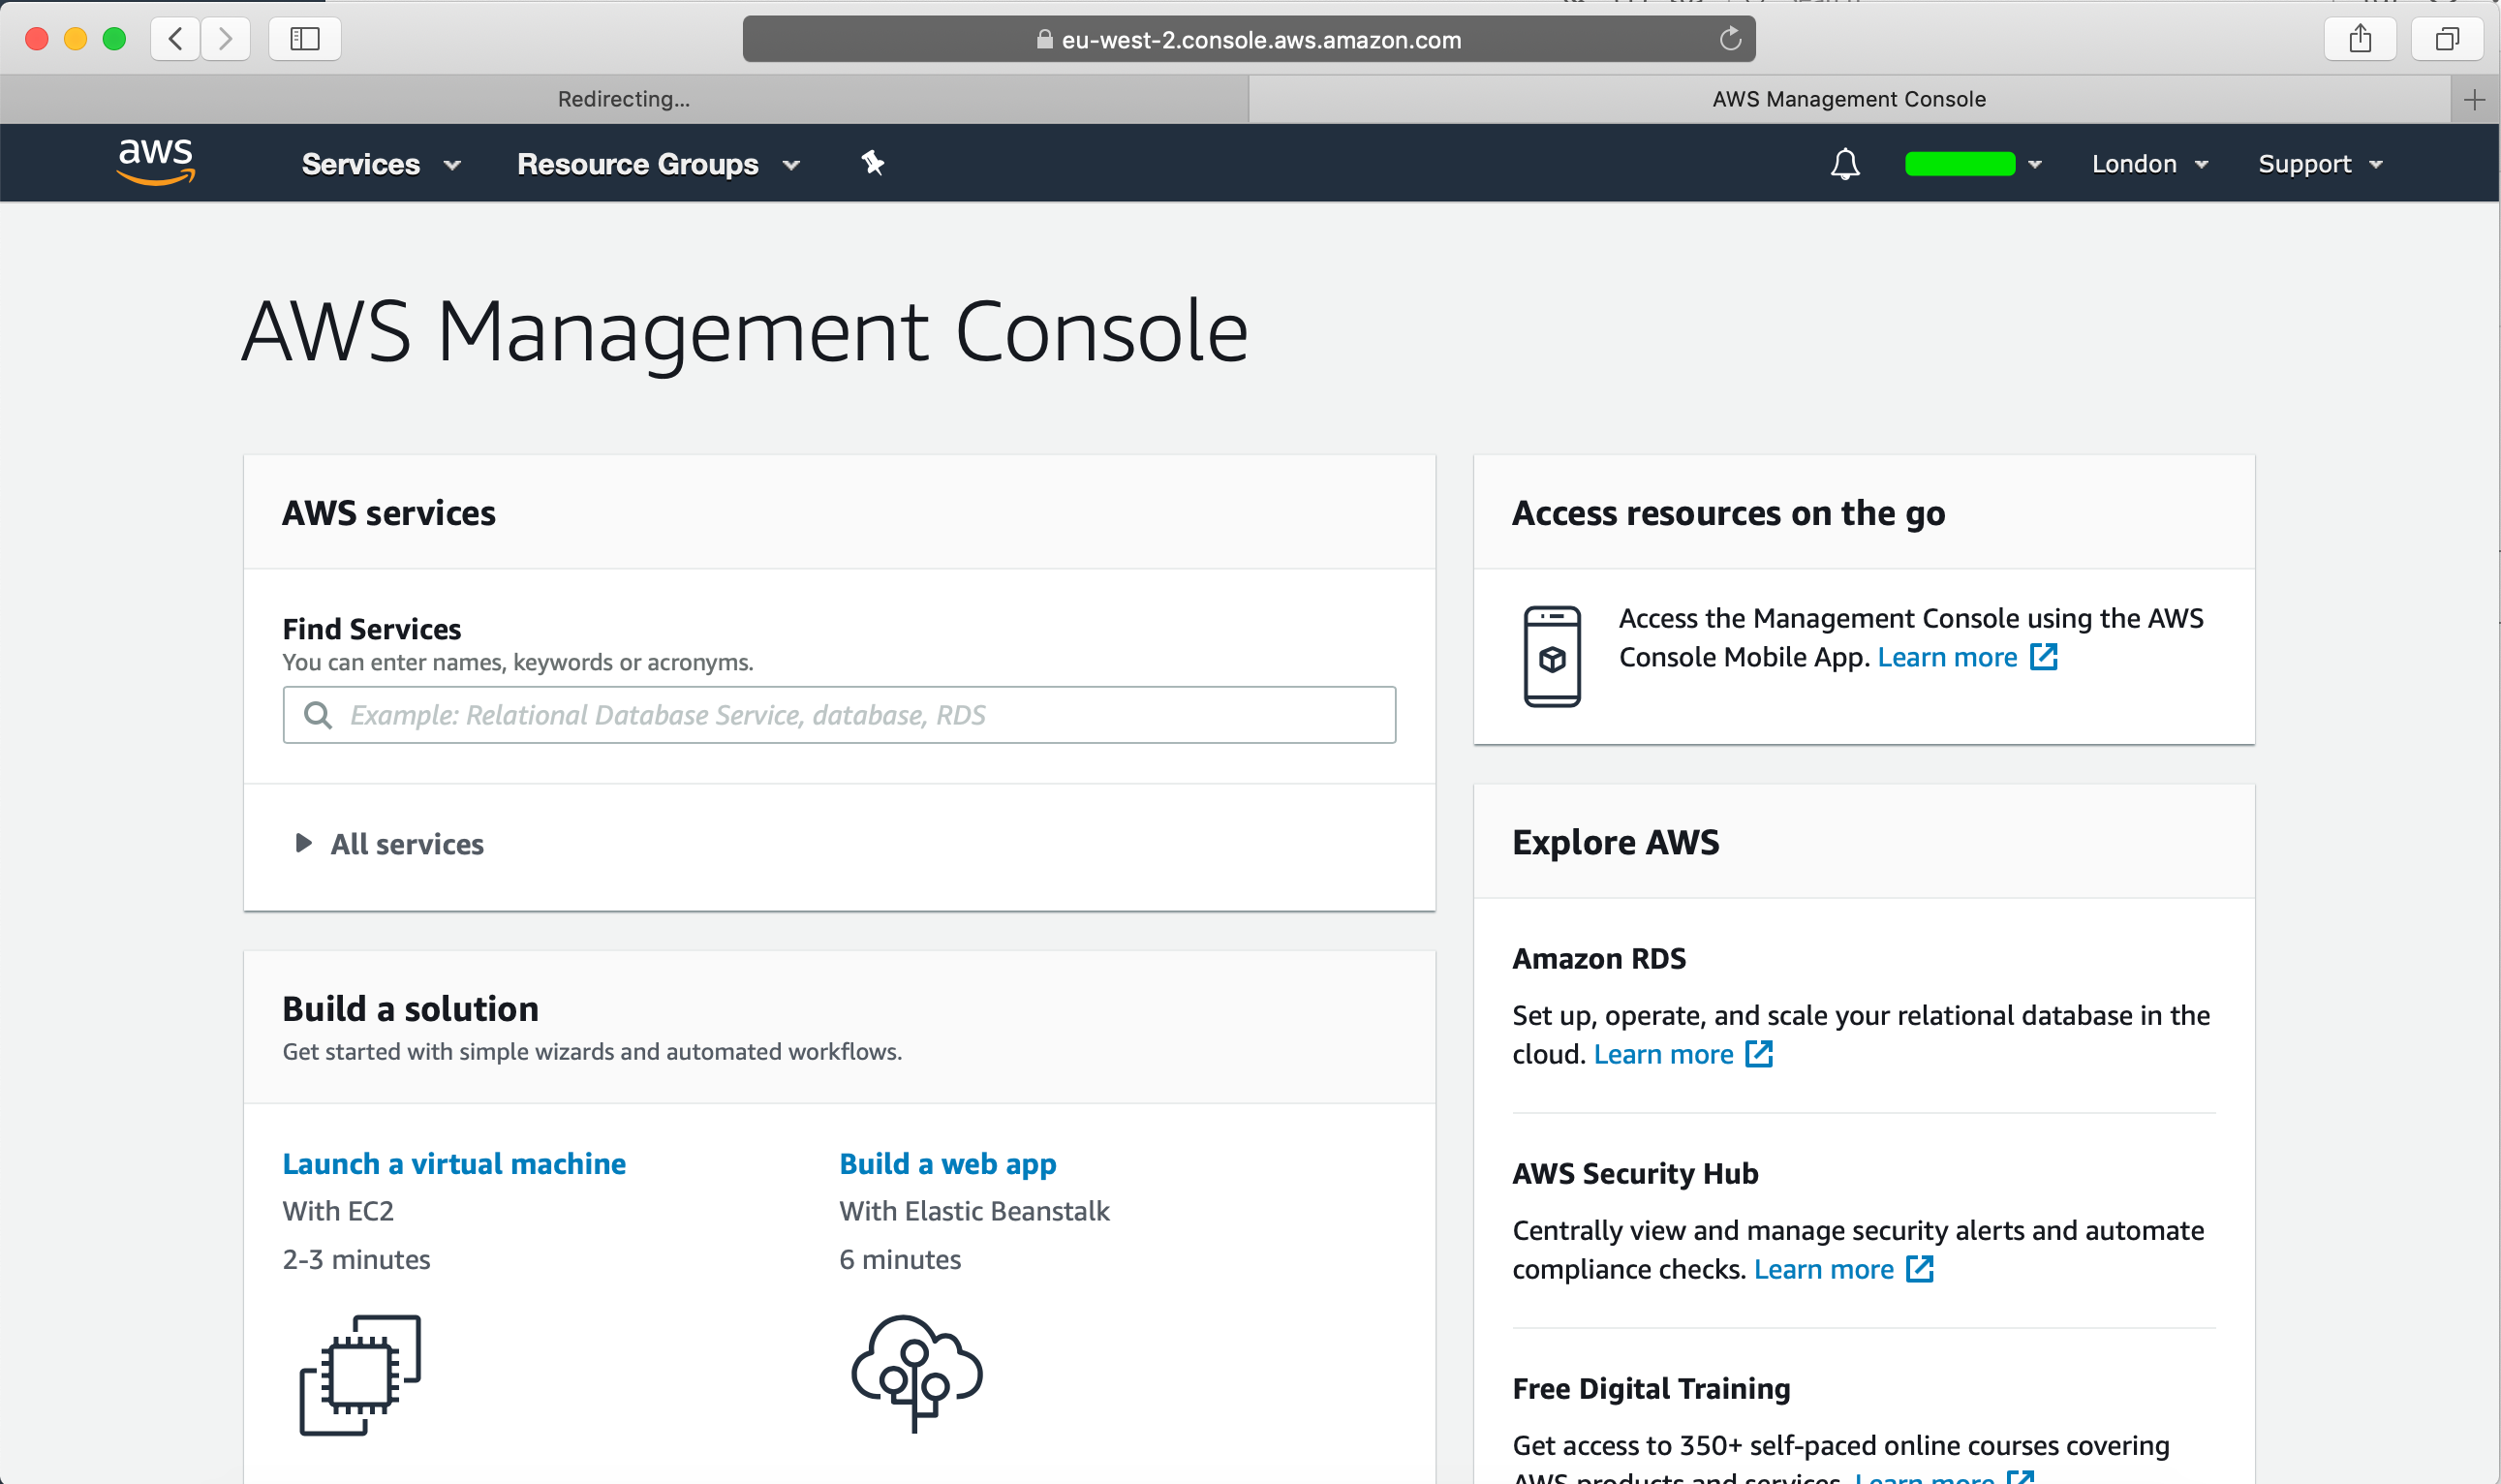Click external link icon in Security Hub section
Viewport: 2501px width, 1484px height.
(1920, 1269)
